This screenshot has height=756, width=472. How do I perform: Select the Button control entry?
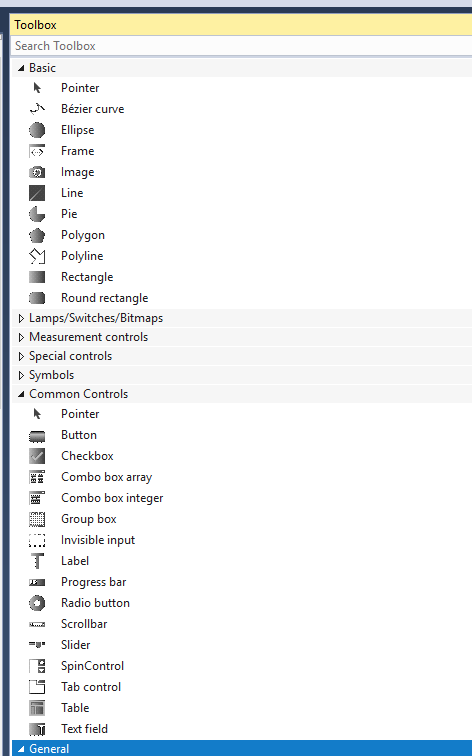(x=241, y=435)
